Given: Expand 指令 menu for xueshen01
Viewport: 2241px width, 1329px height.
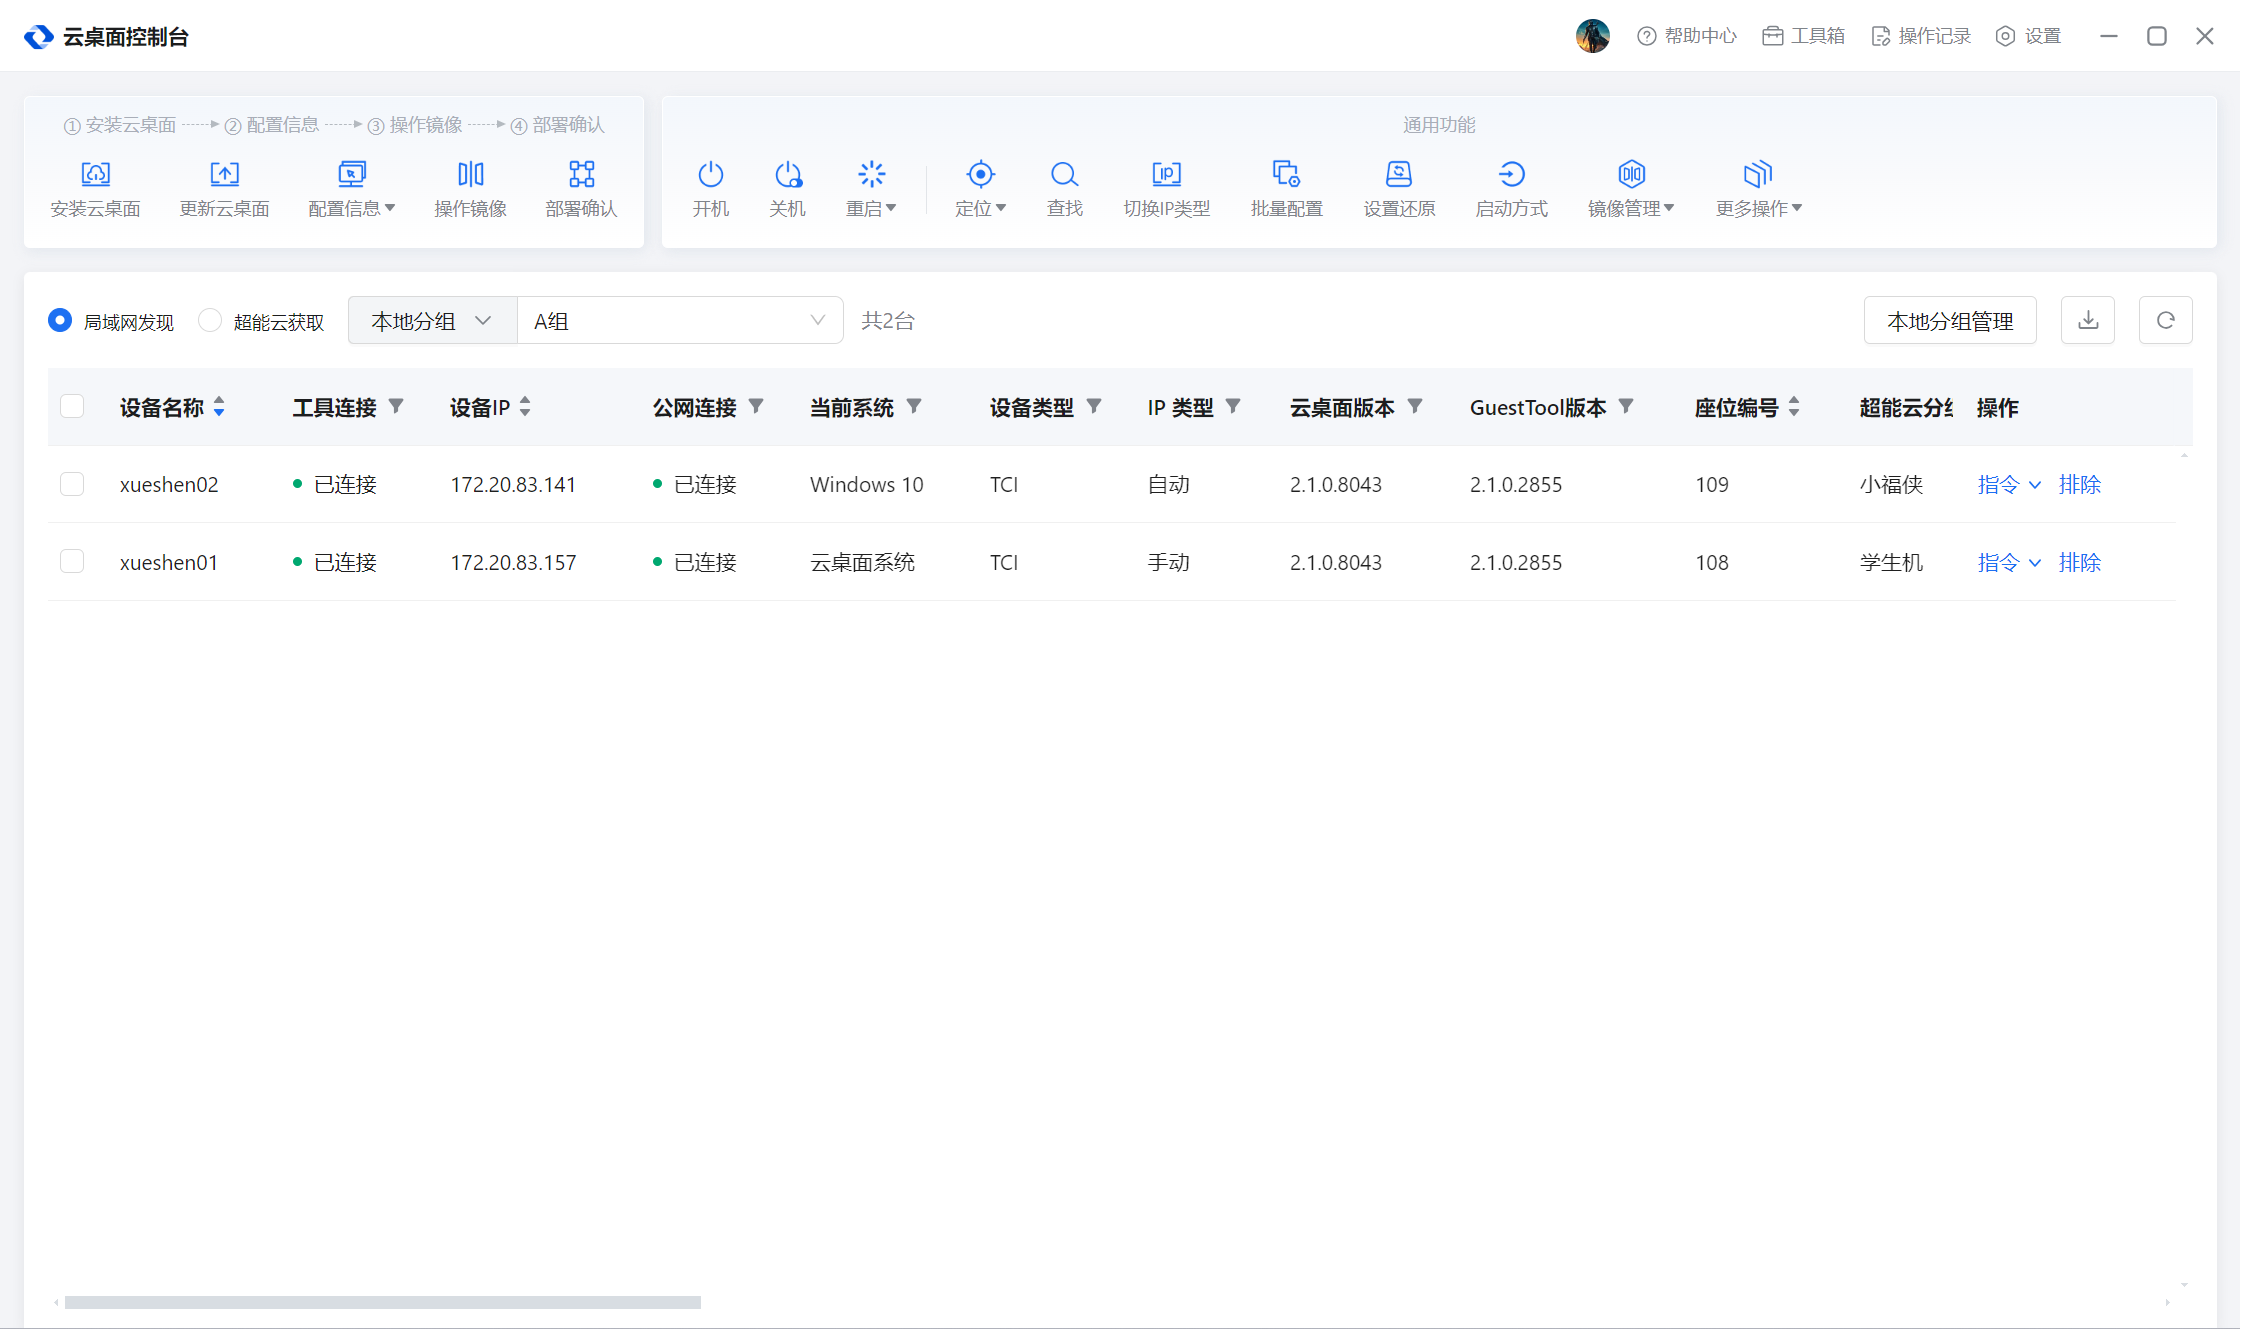Looking at the screenshot, I should pyautogui.click(x=2009, y=562).
